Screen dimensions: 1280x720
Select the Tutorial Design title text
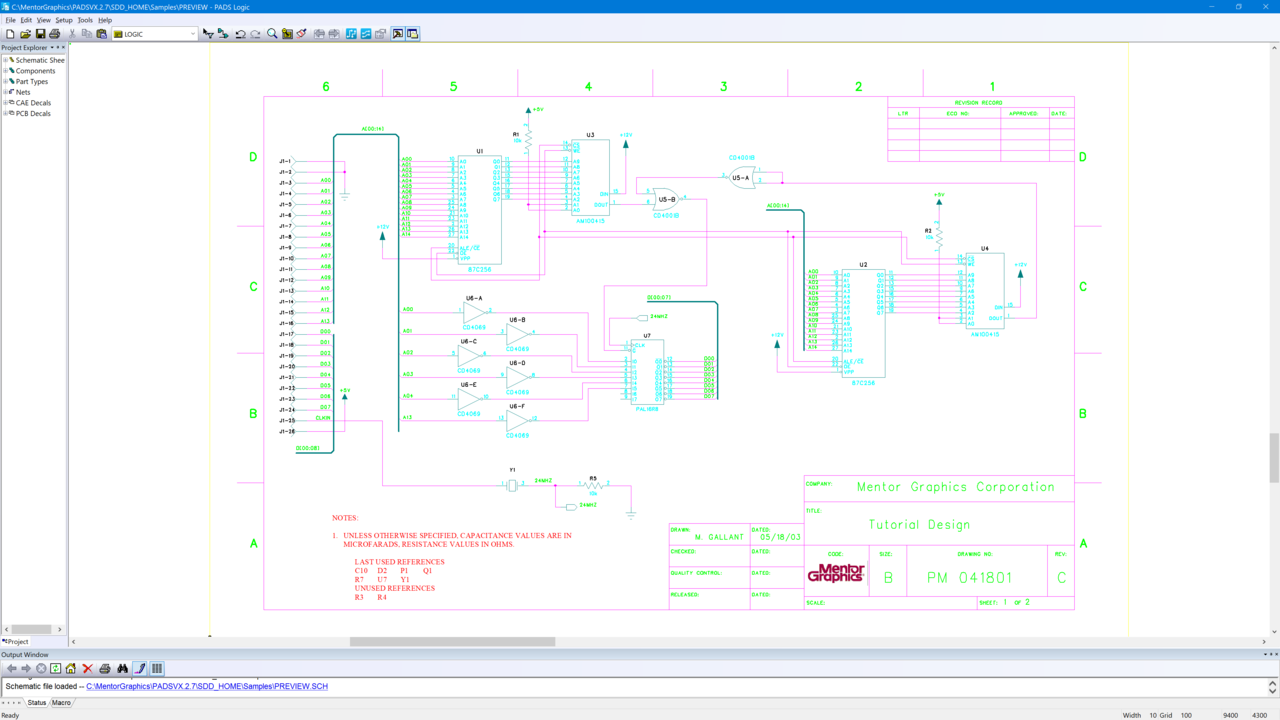(919, 524)
